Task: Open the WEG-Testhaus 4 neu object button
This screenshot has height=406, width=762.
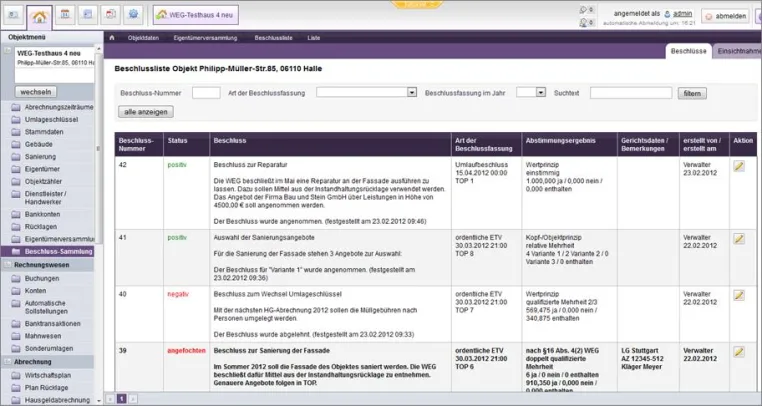Action: (195, 15)
